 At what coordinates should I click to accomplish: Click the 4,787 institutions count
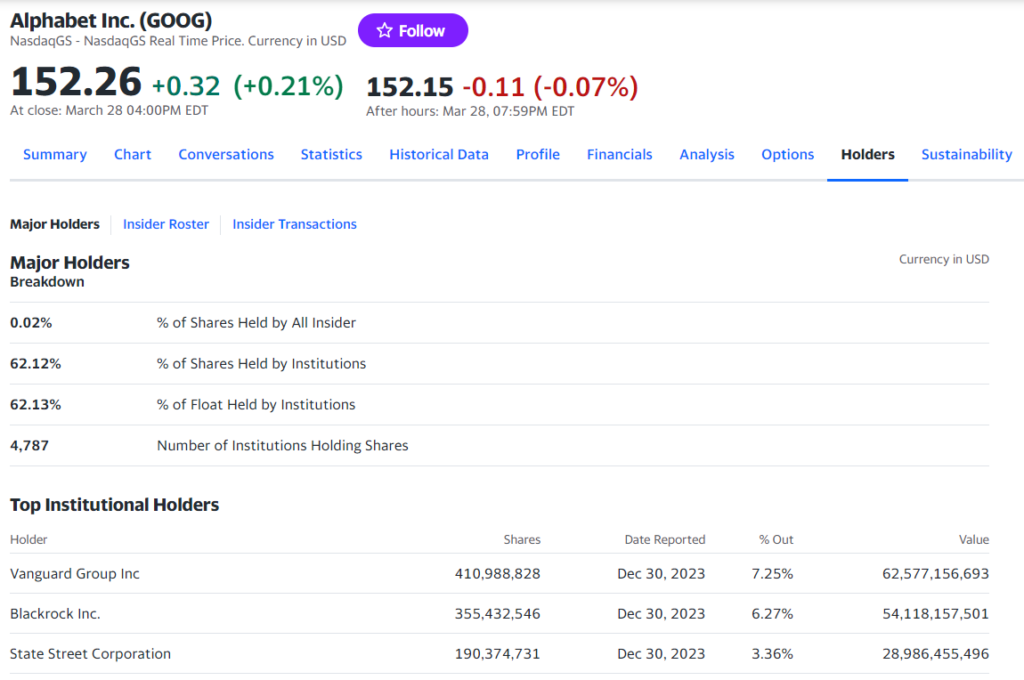coord(29,445)
